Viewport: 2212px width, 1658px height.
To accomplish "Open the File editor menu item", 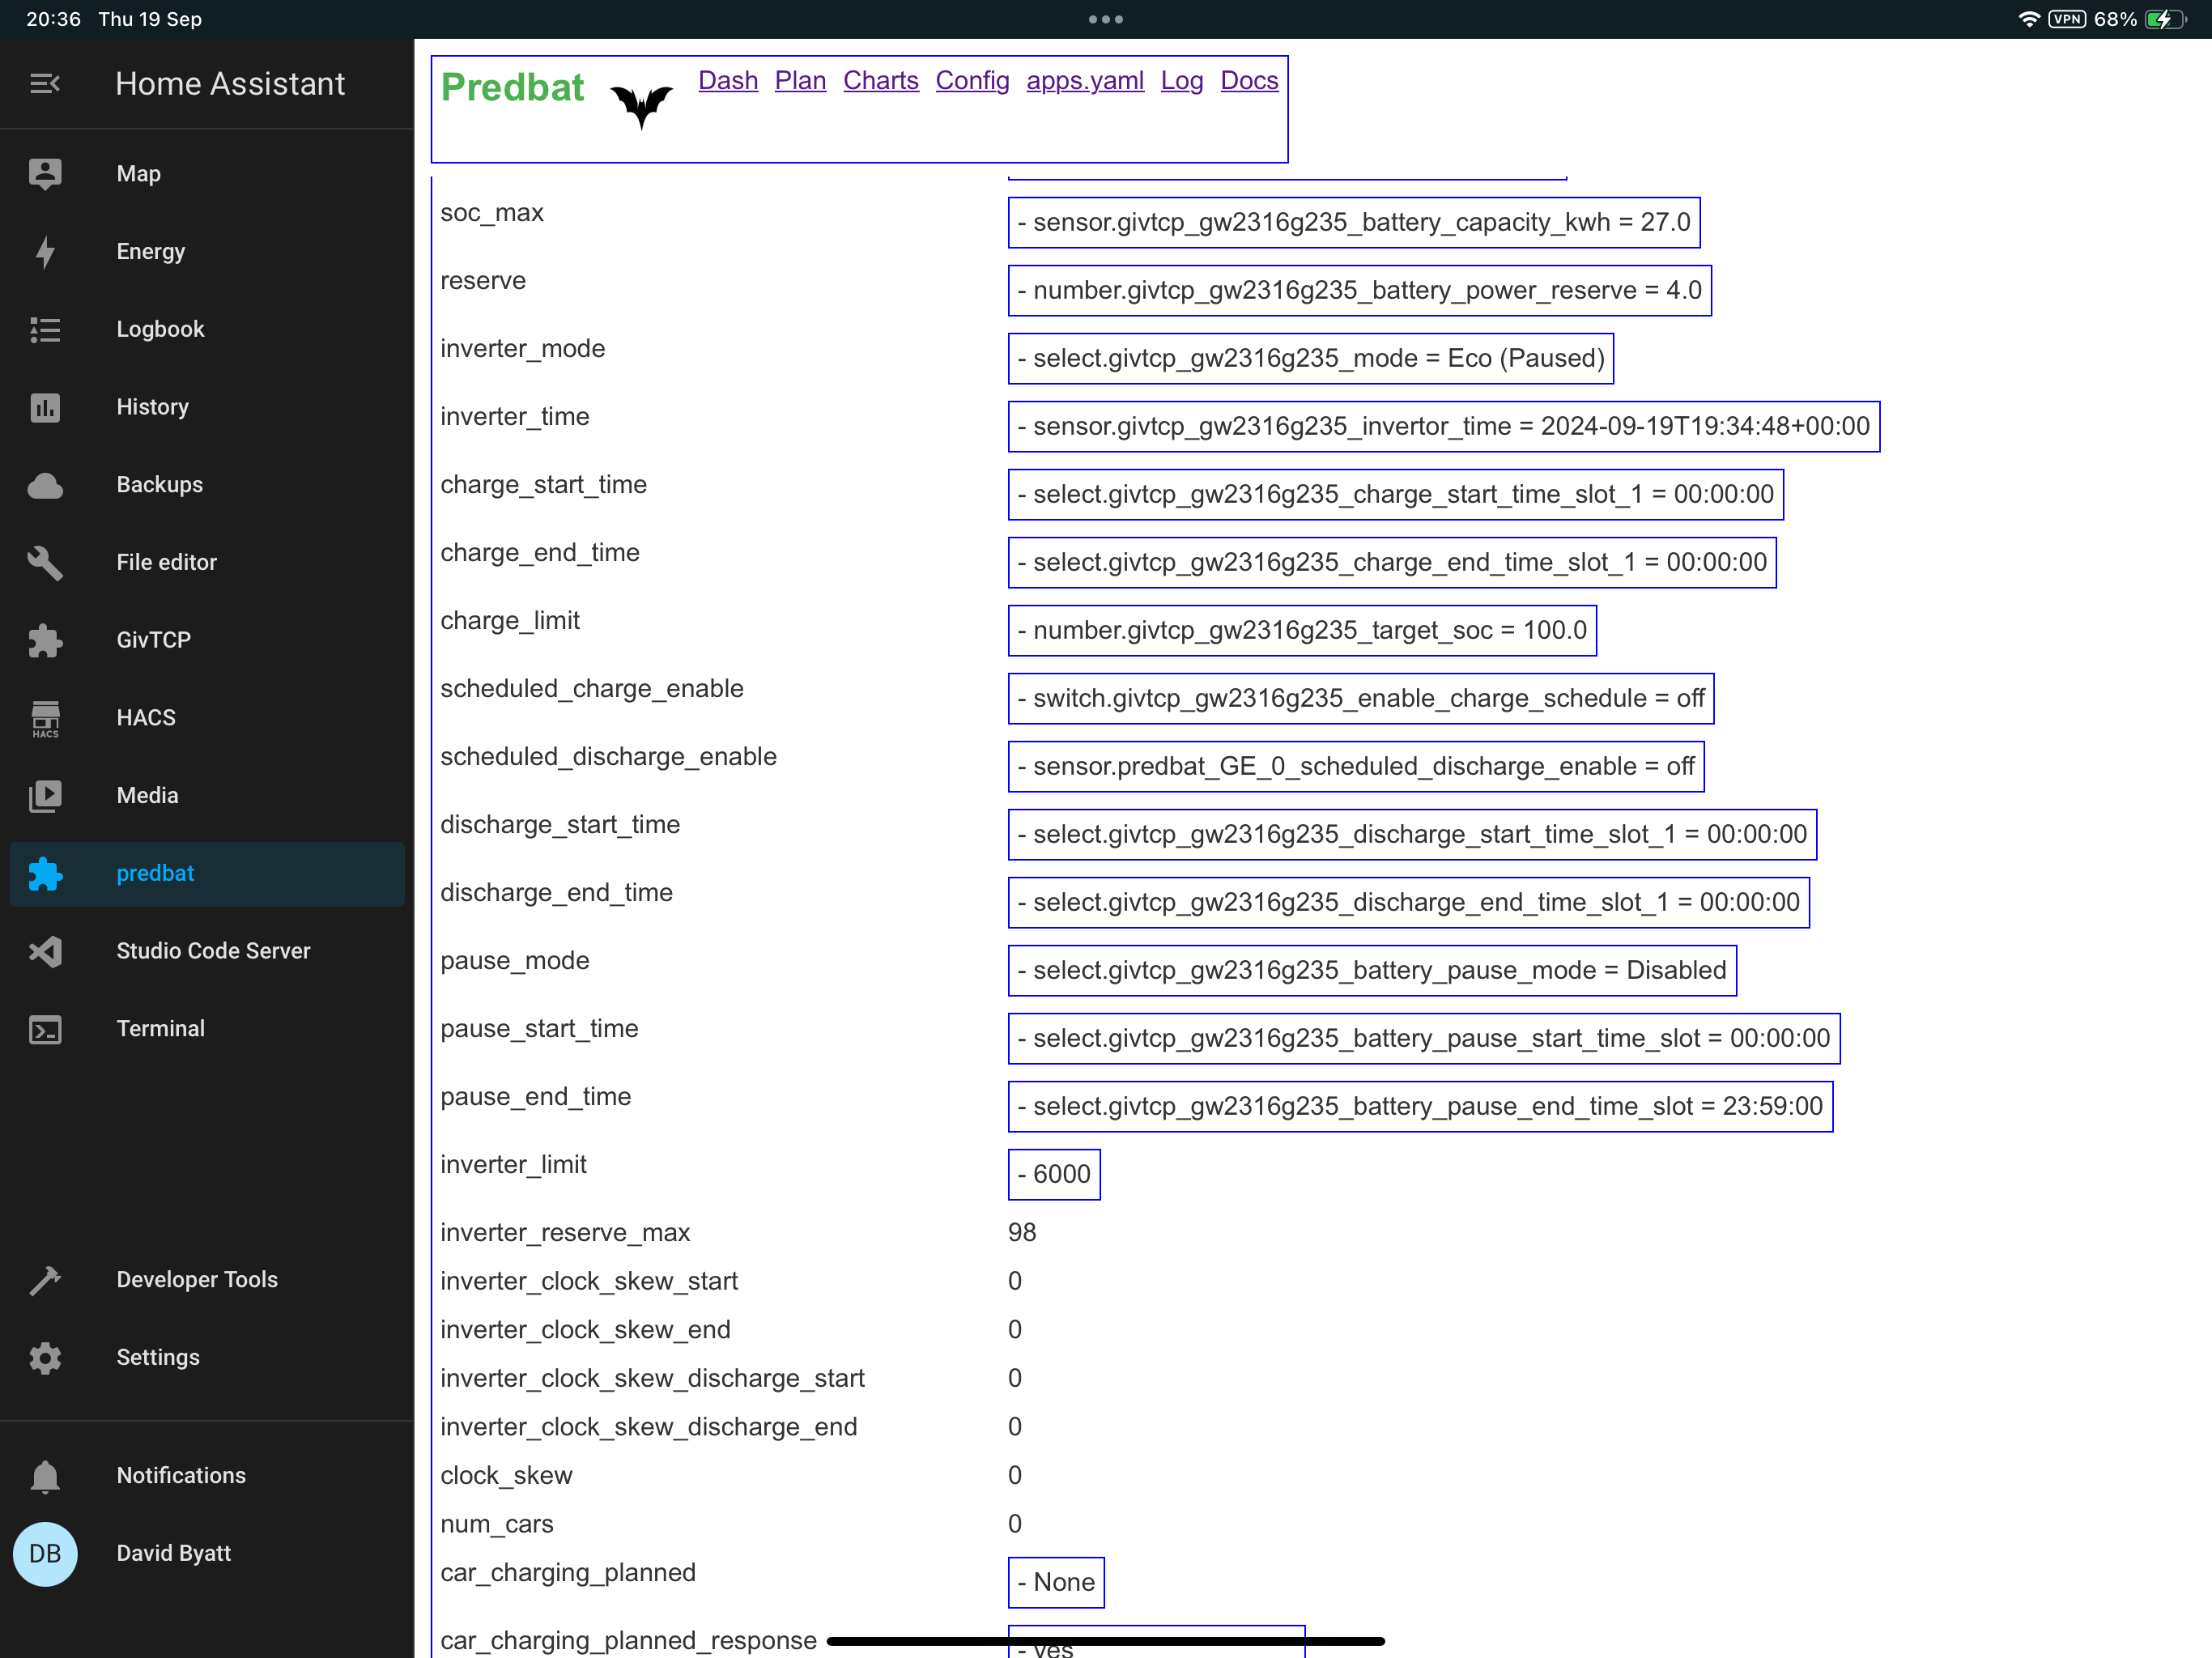I will [x=207, y=563].
